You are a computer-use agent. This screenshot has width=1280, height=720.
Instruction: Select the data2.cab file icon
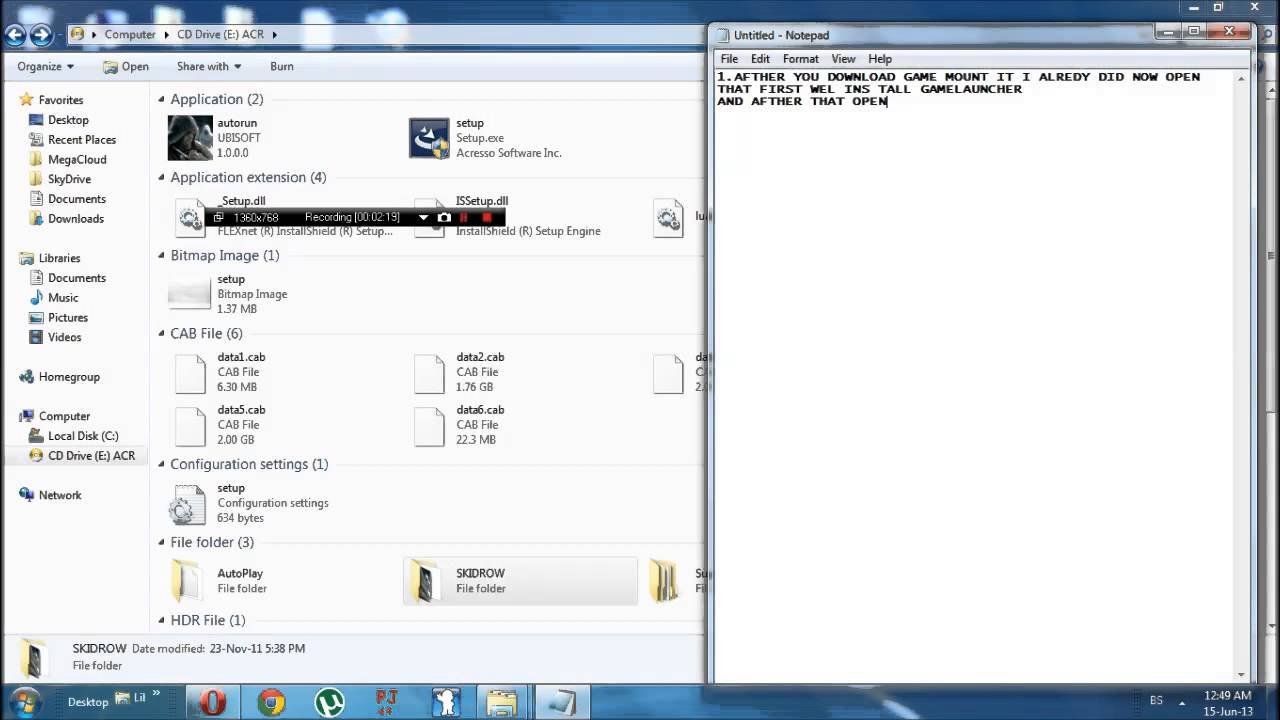click(429, 372)
